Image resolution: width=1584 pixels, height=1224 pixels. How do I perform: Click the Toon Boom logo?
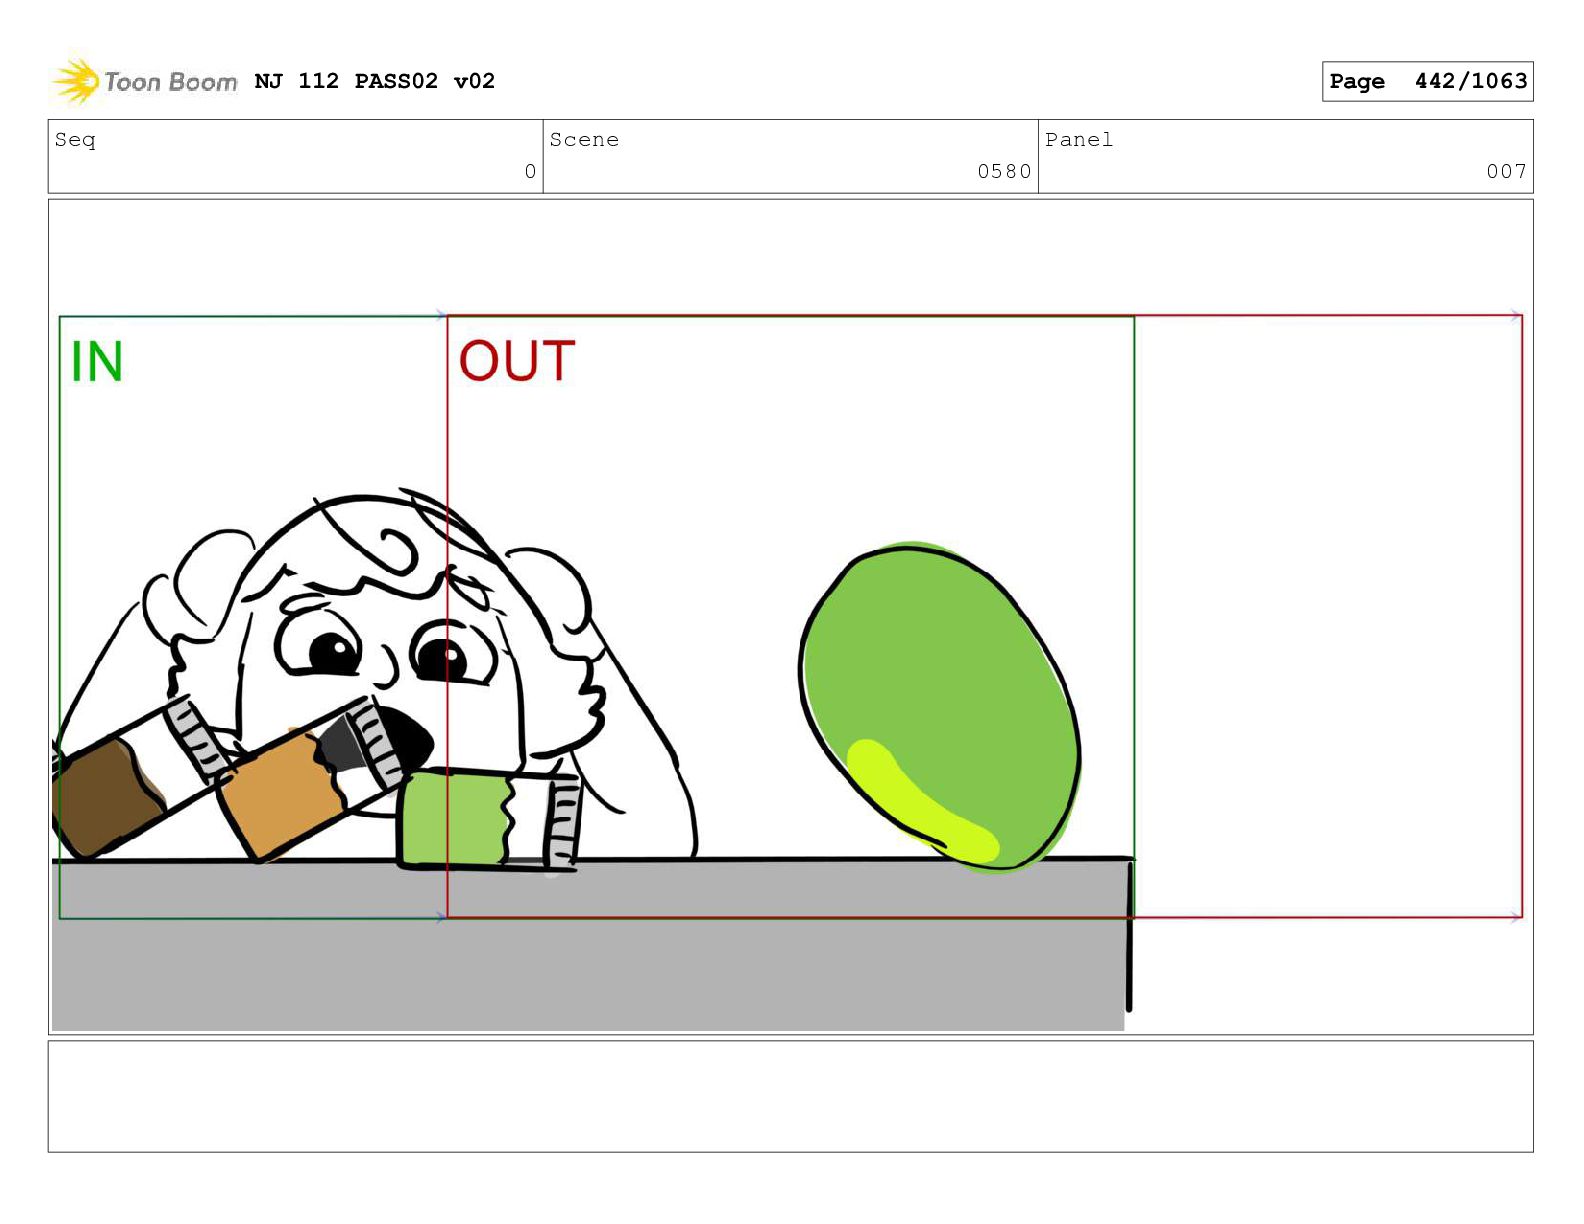(x=145, y=81)
